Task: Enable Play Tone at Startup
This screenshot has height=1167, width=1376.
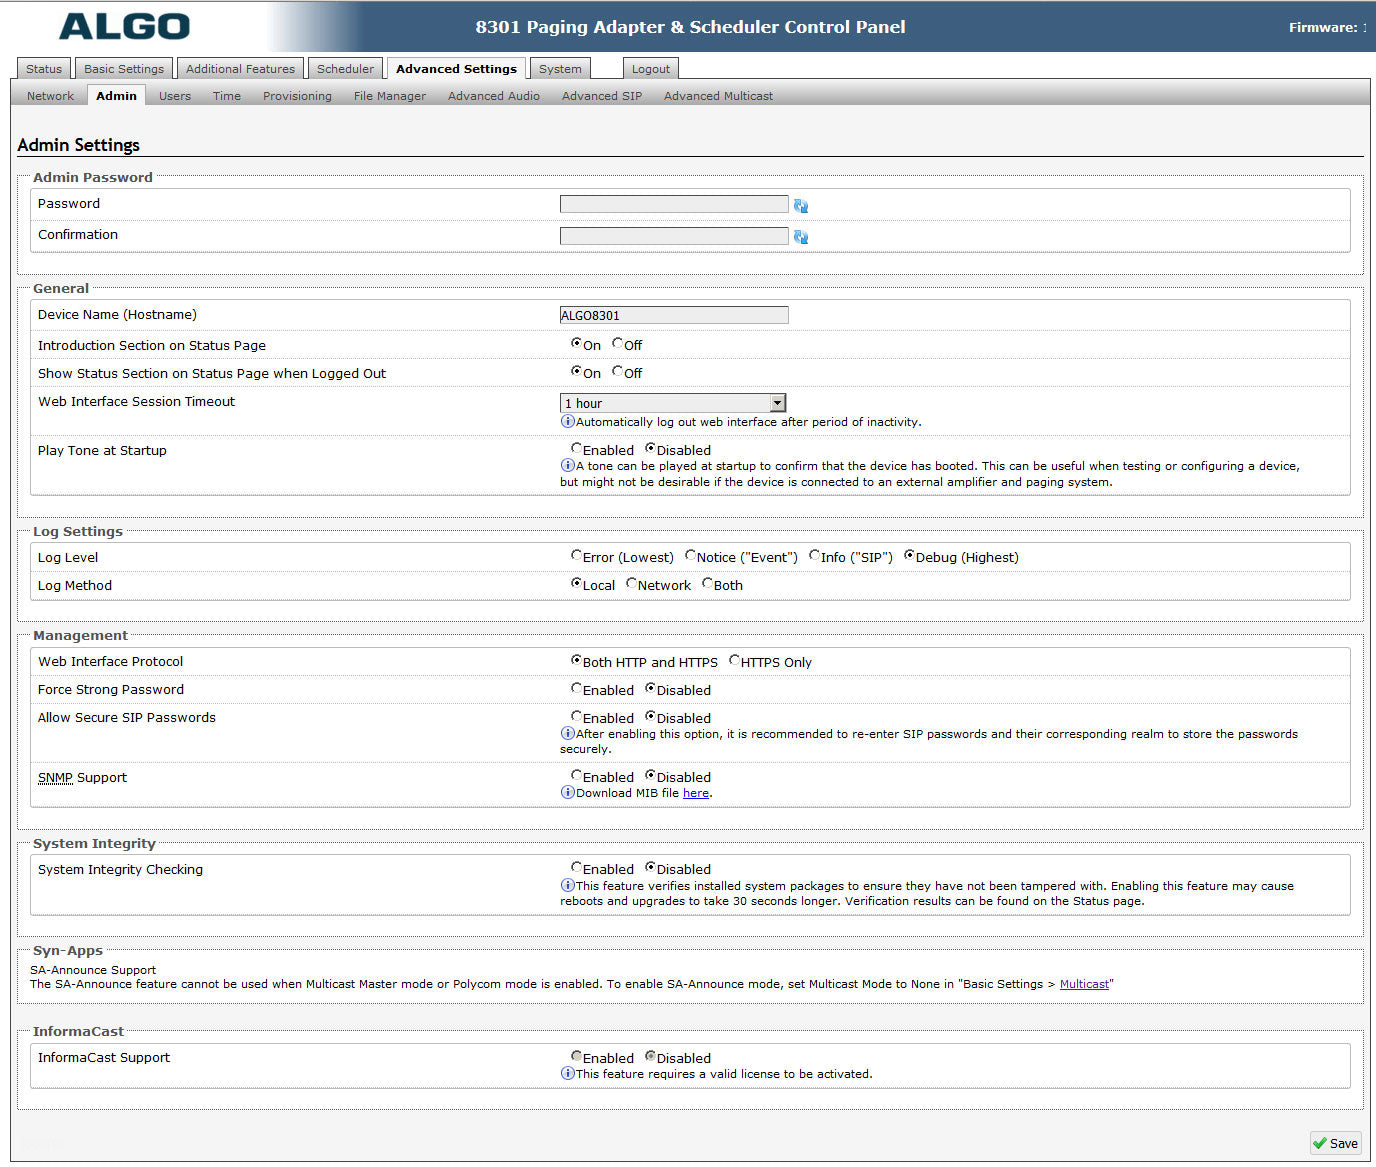Action: pyautogui.click(x=577, y=449)
